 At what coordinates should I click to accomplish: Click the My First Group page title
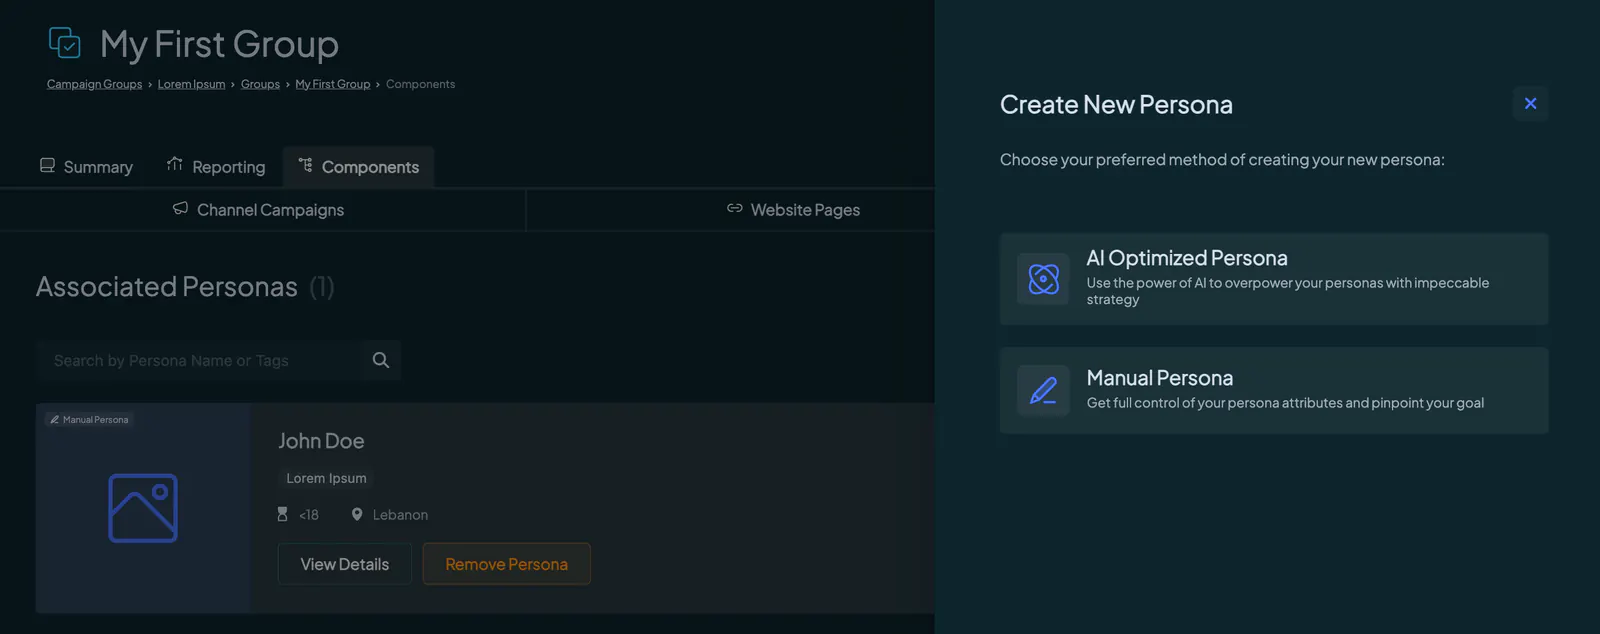(219, 44)
